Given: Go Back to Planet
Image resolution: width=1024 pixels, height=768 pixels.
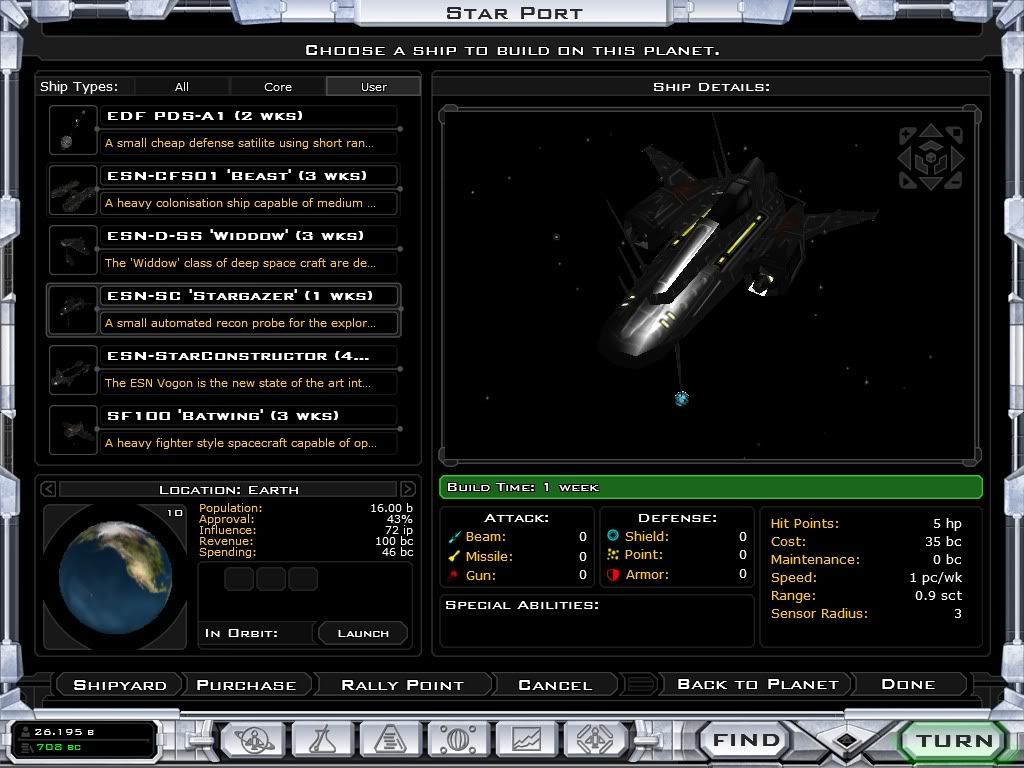Looking at the screenshot, I should point(758,684).
